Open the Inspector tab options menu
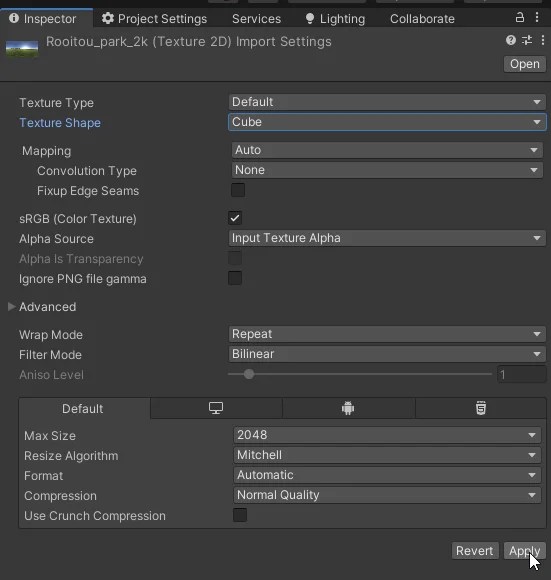Viewport: 551px width, 580px height. click(537, 17)
